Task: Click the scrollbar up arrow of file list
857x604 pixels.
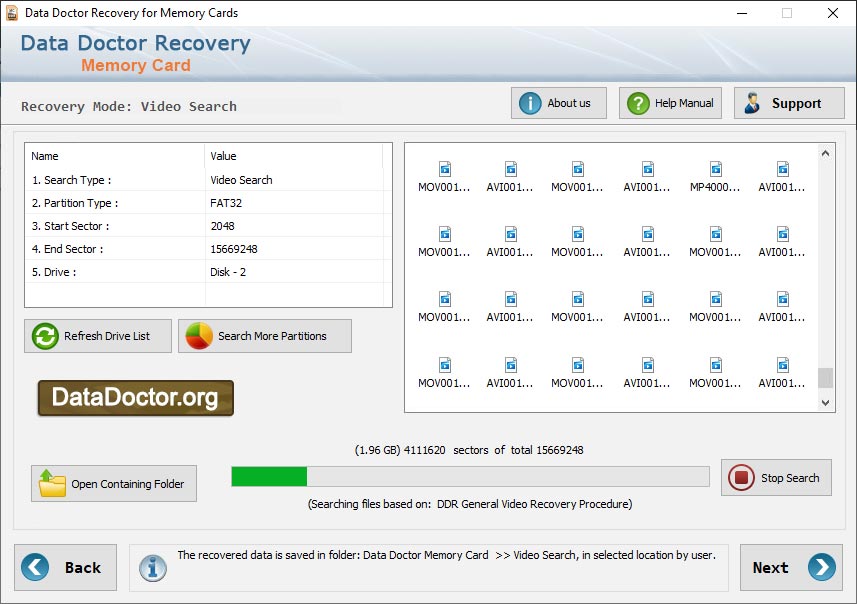Action: [825, 153]
